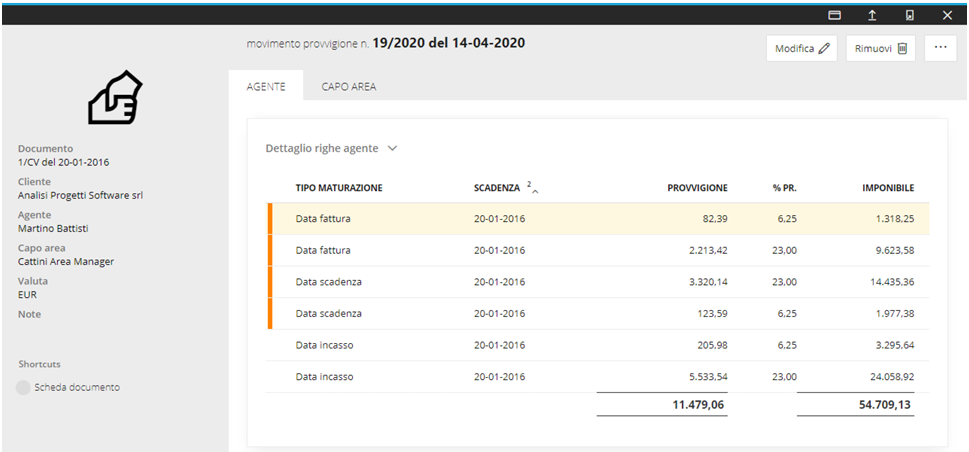Viewport: 969px width, 452px height.
Task: Click the EUR currency value
Action: tap(27, 294)
